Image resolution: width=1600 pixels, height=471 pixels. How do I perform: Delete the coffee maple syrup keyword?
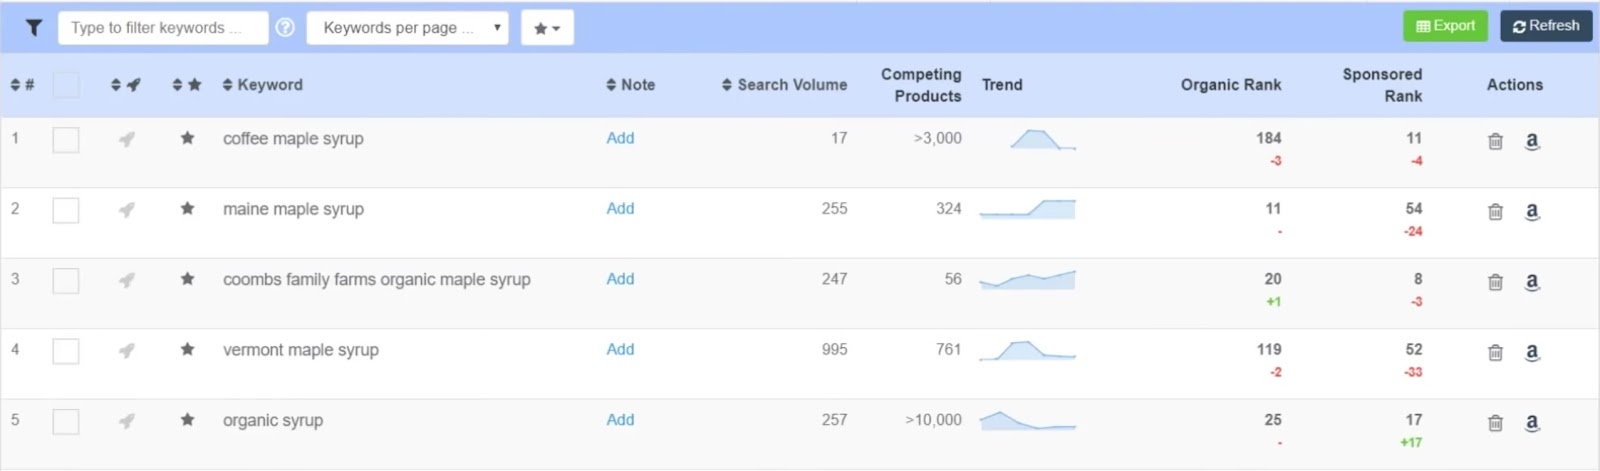(1495, 141)
